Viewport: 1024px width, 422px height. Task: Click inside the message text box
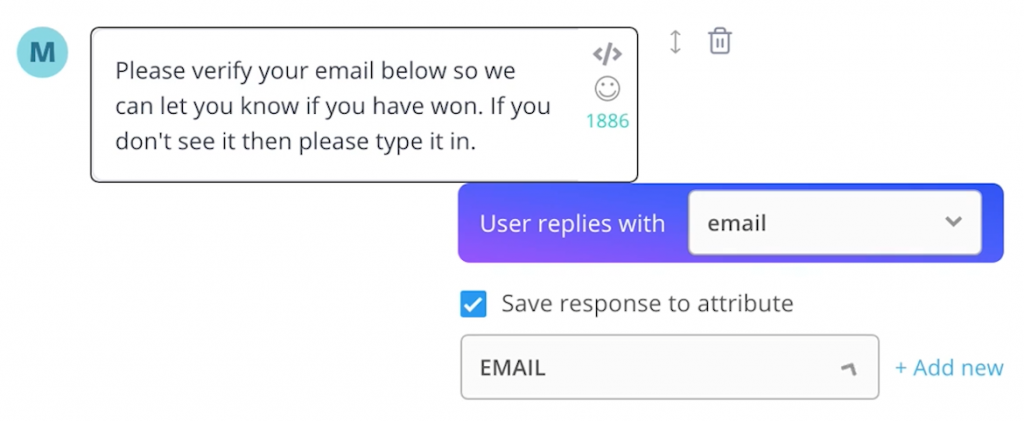tap(364, 105)
